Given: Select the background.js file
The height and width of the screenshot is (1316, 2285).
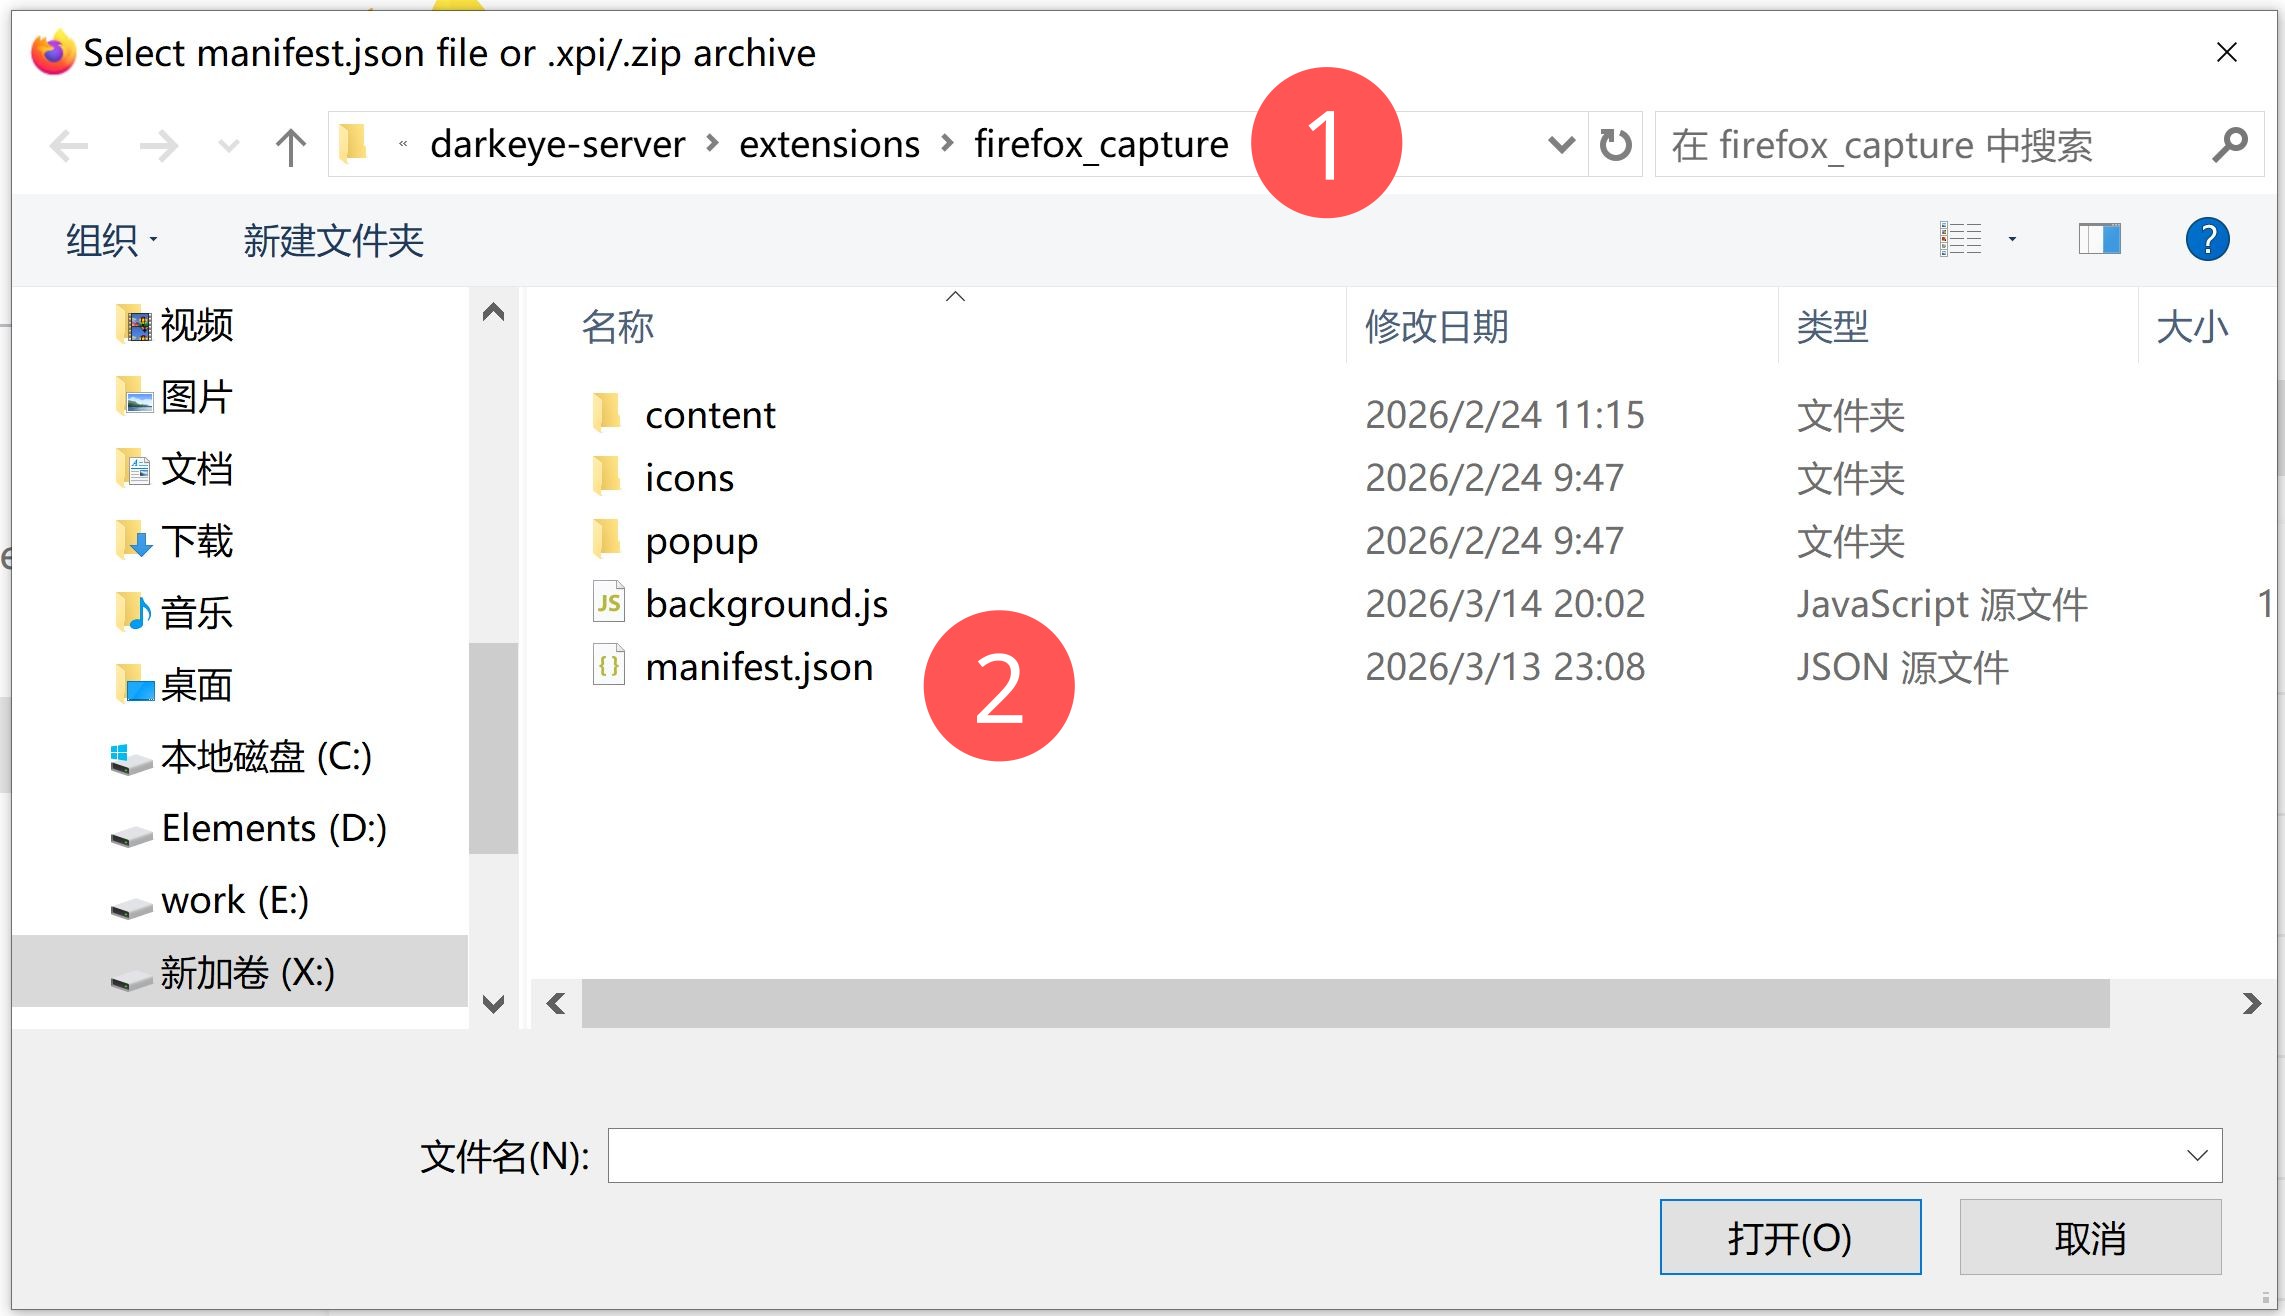Looking at the screenshot, I should 766,604.
